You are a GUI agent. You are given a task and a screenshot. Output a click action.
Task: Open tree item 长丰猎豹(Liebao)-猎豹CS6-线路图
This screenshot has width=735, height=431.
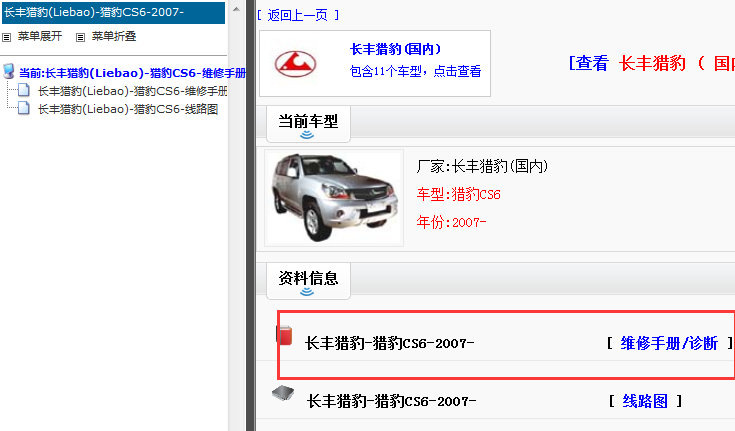[128, 109]
